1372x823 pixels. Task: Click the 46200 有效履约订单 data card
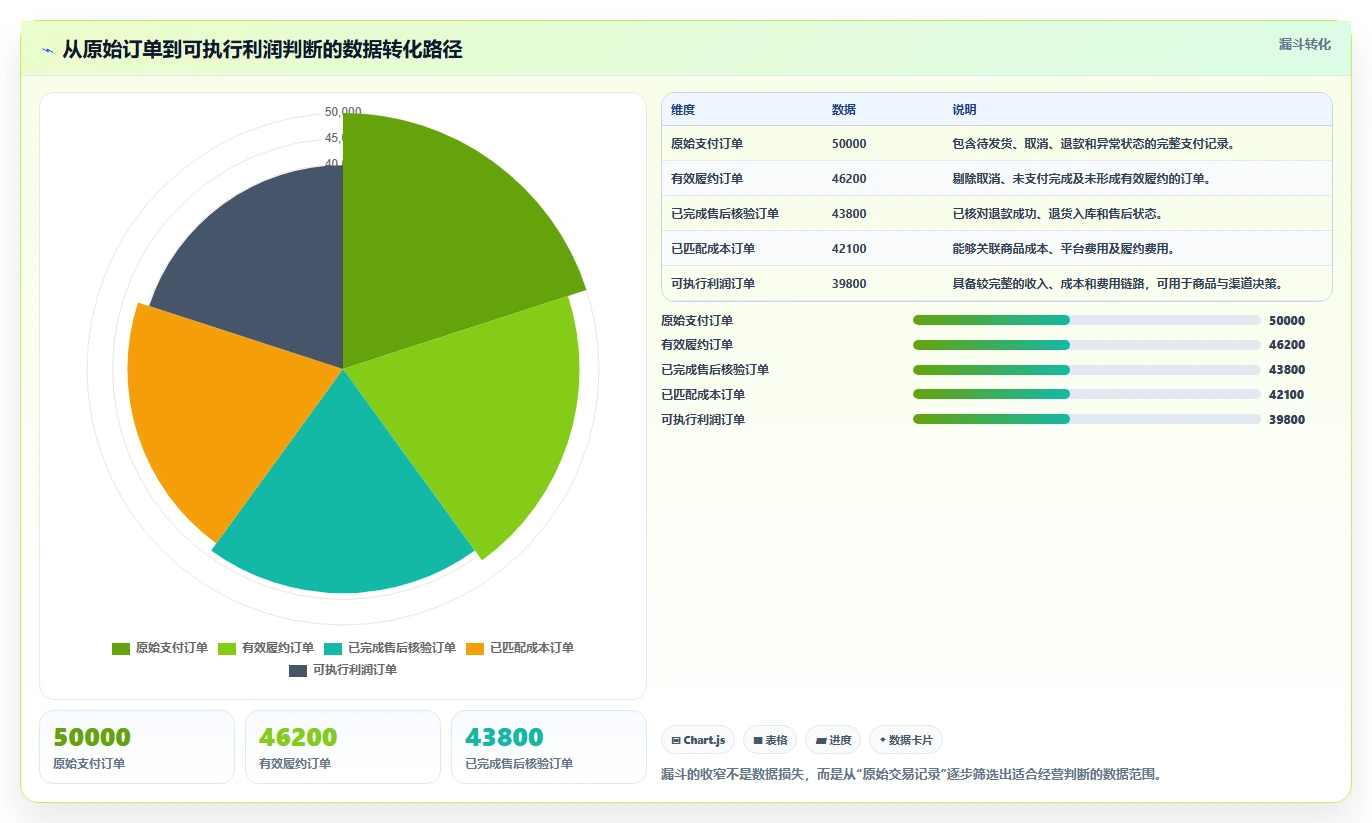pyautogui.click(x=343, y=747)
